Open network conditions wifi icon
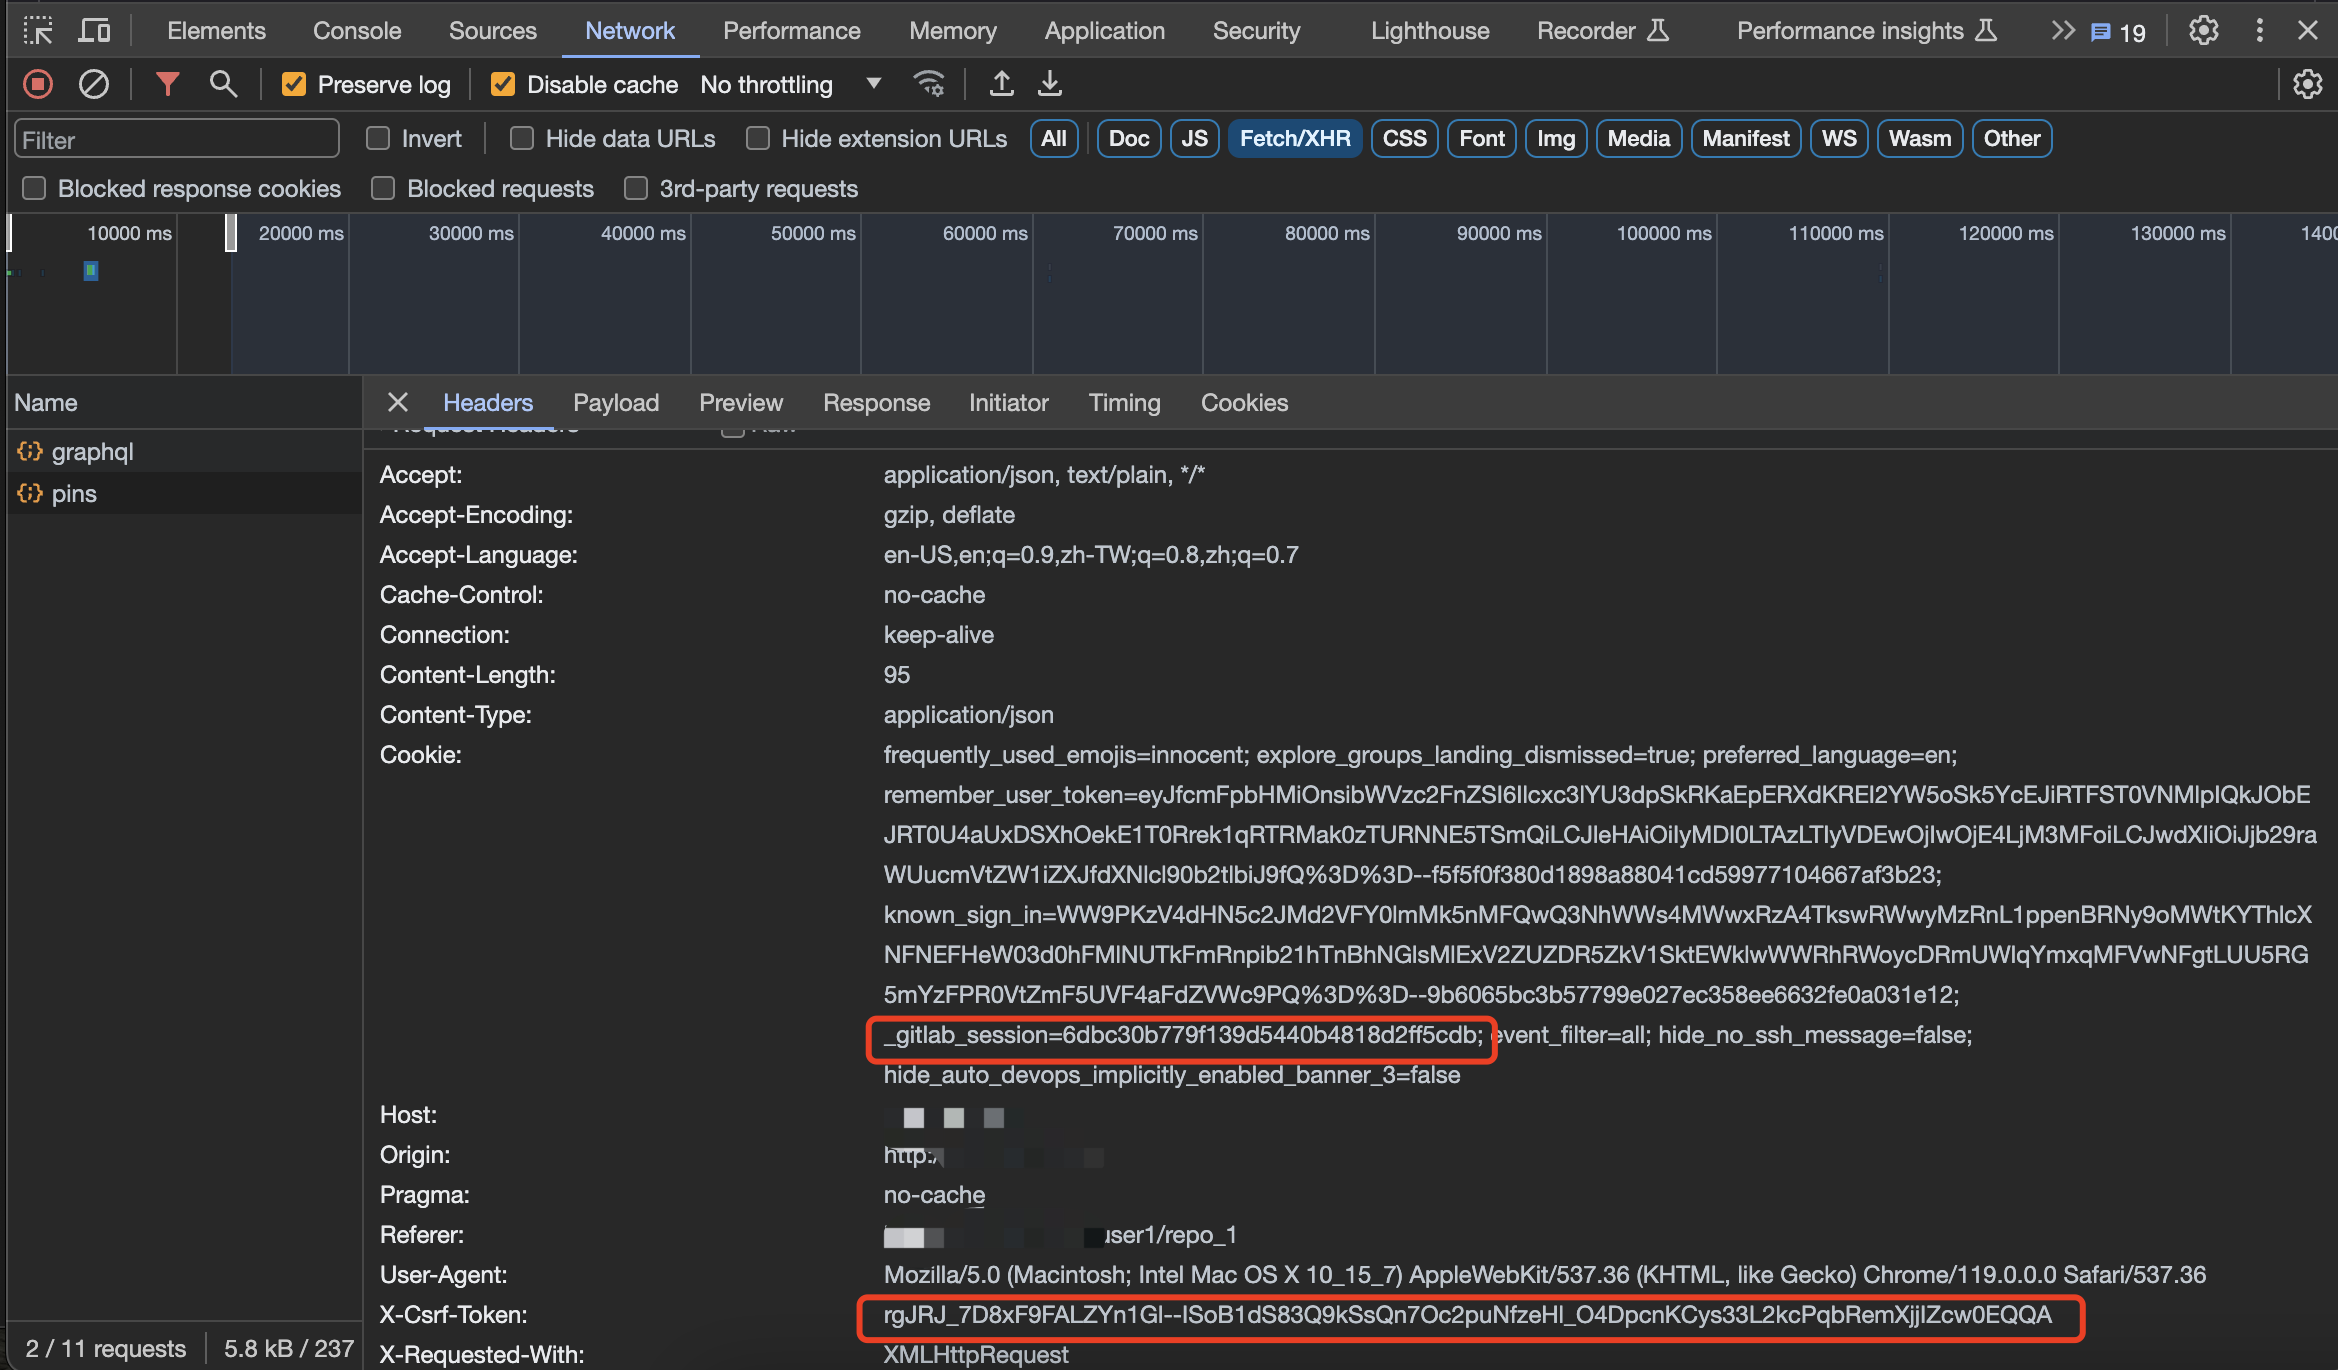The image size is (2338, 1370). coord(929,84)
